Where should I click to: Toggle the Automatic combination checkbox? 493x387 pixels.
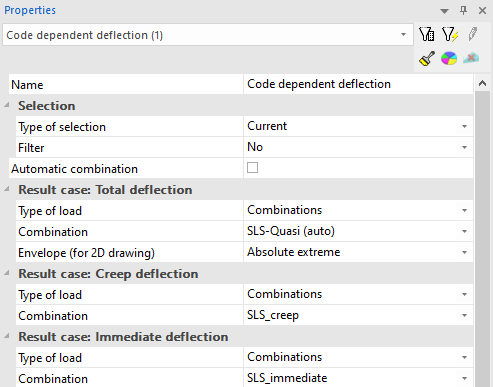click(x=252, y=167)
